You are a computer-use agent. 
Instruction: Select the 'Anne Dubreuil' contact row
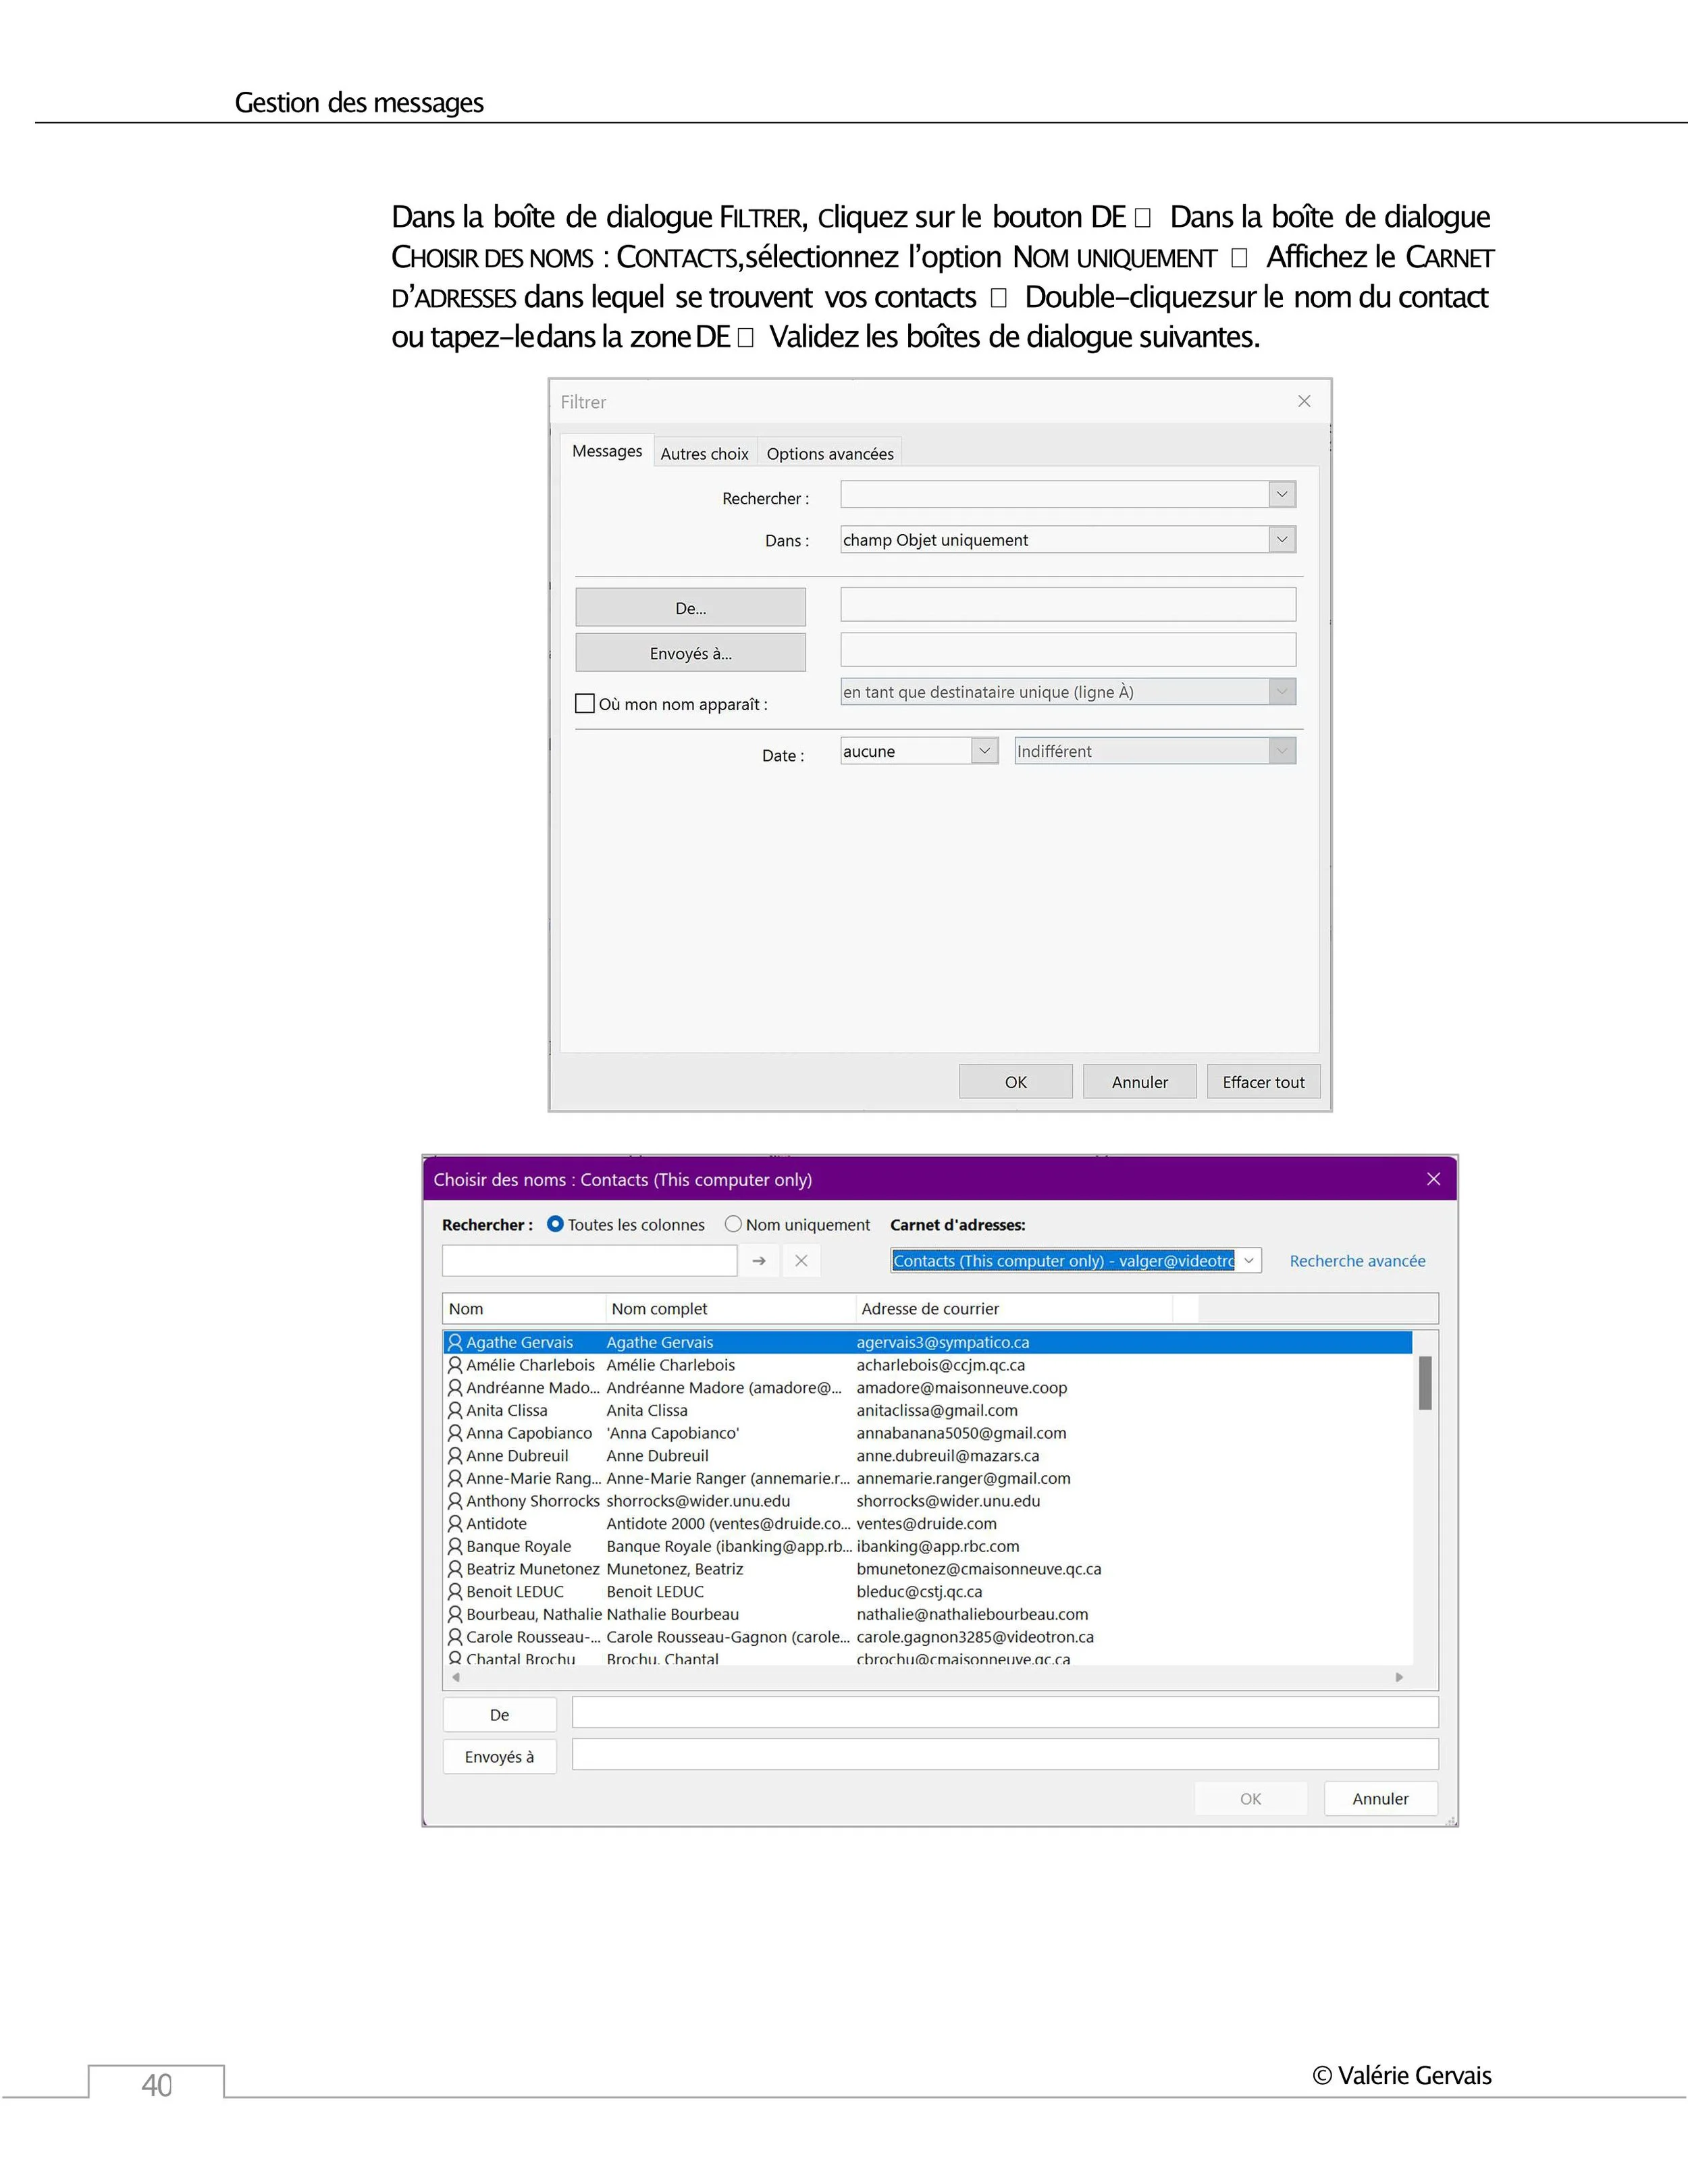point(928,1456)
